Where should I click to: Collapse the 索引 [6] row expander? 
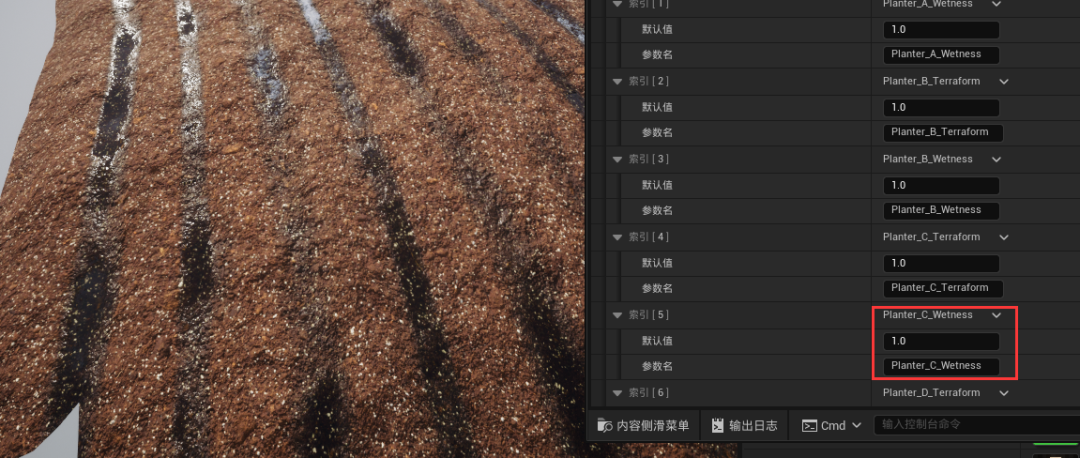click(x=617, y=393)
